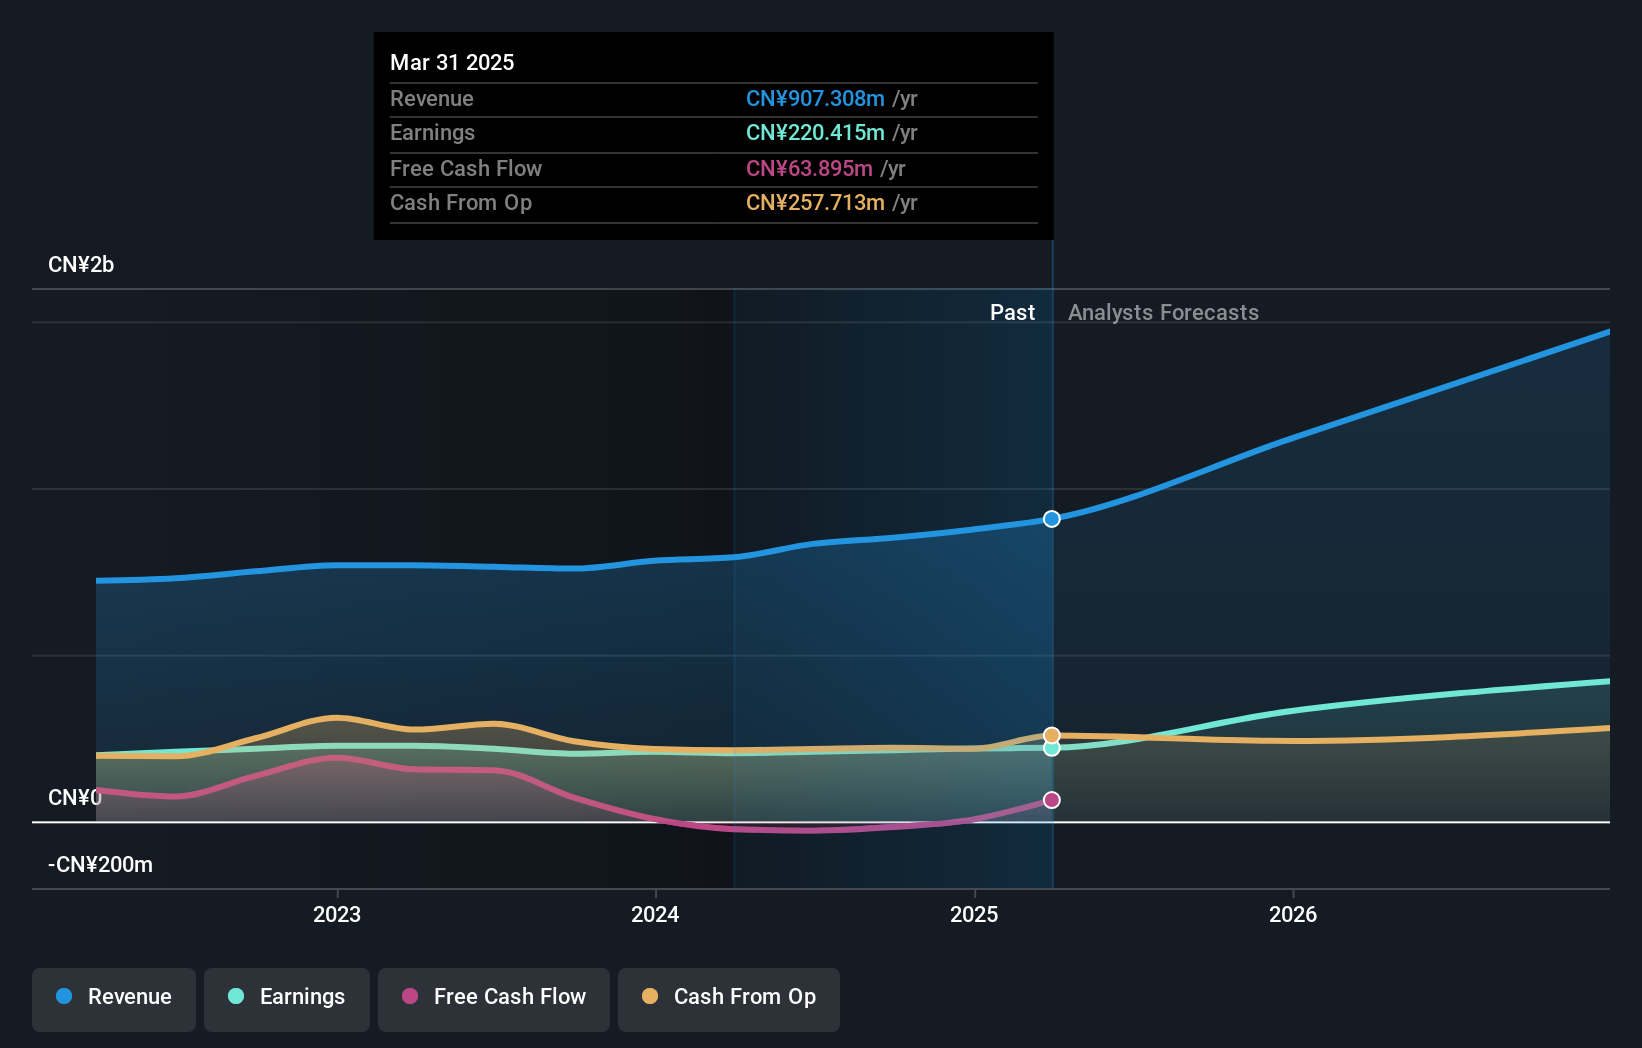Click the Revenue row label in tooltip
The image size is (1642, 1048).
pos(432,99)
